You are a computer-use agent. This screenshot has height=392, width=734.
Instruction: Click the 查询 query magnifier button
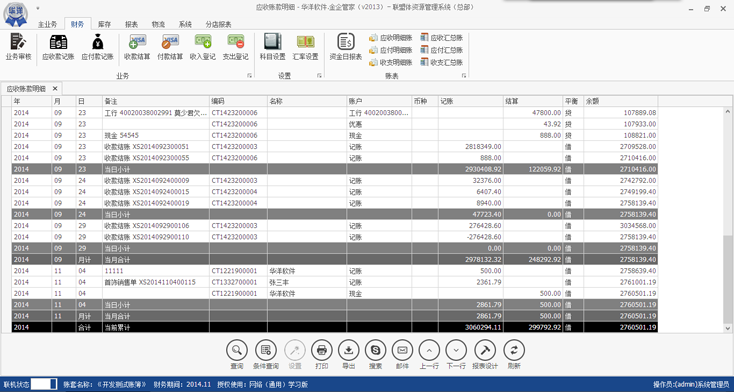[237, 350]
